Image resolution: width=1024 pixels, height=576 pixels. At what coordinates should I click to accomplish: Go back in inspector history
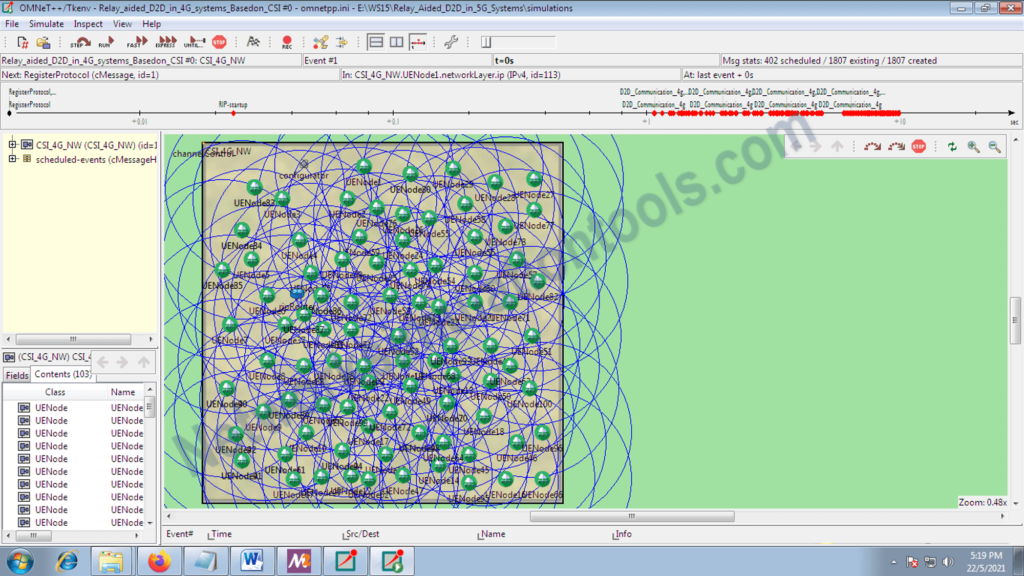tap(103, 361)
